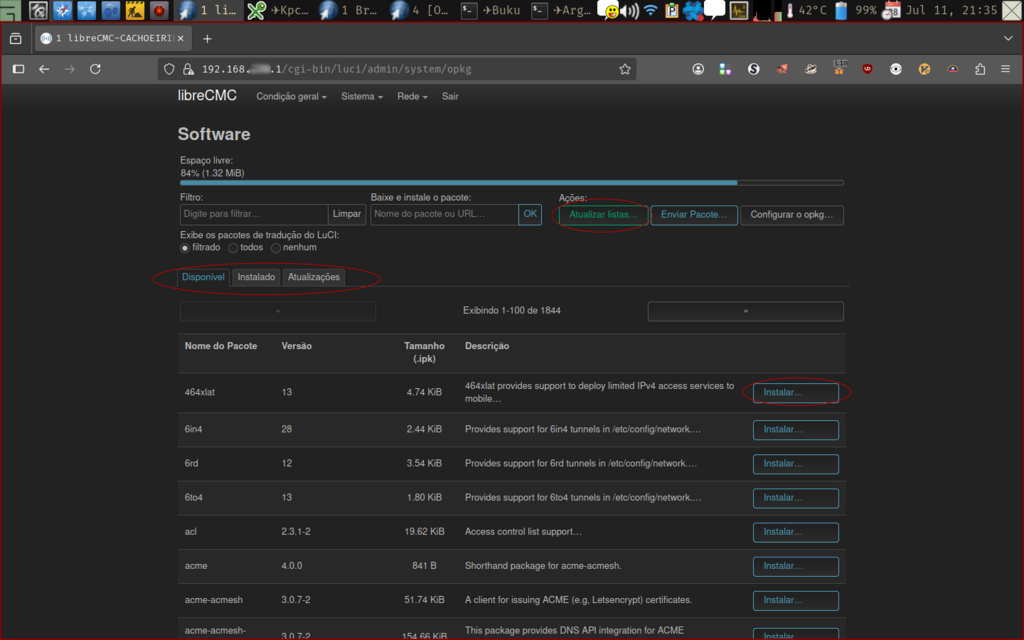Open the browser extensions puzzle-piece icon

click(x=979, y=69)
